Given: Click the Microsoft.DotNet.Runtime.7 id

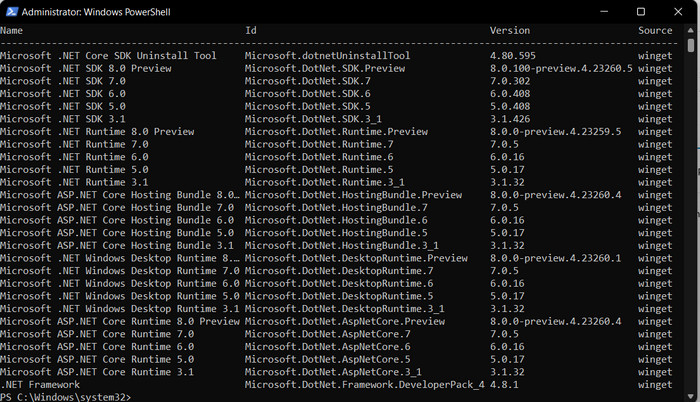Looking at the screenshot, I should pyautogui.click(x=319, y=144).
